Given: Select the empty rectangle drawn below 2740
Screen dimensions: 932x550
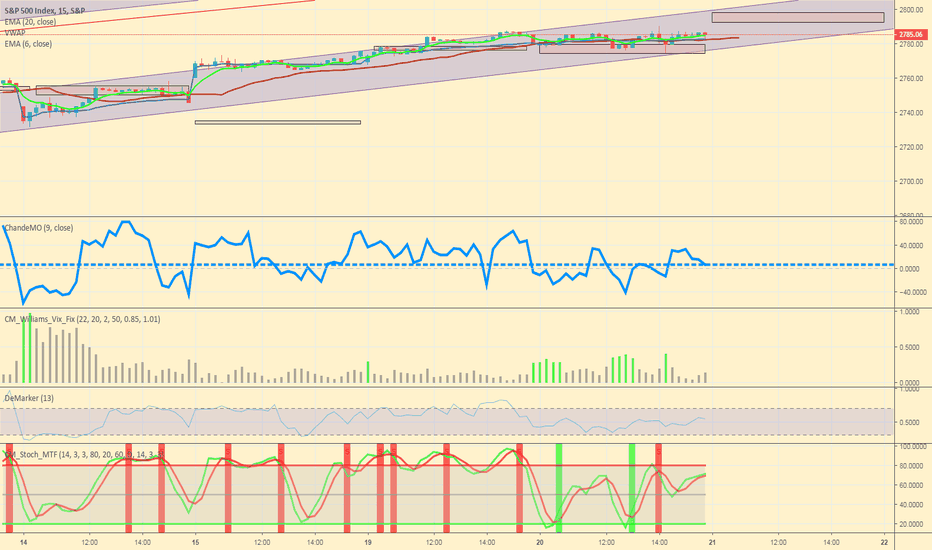Looking at the screenshot, I should [x=278, y=122].
